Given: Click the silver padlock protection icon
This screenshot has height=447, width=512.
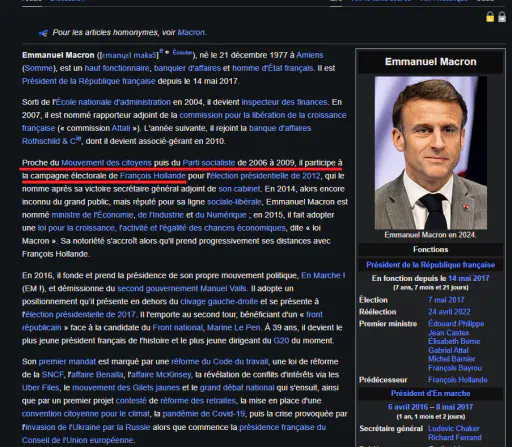Looking at the screenshot, I should point(502,17).
